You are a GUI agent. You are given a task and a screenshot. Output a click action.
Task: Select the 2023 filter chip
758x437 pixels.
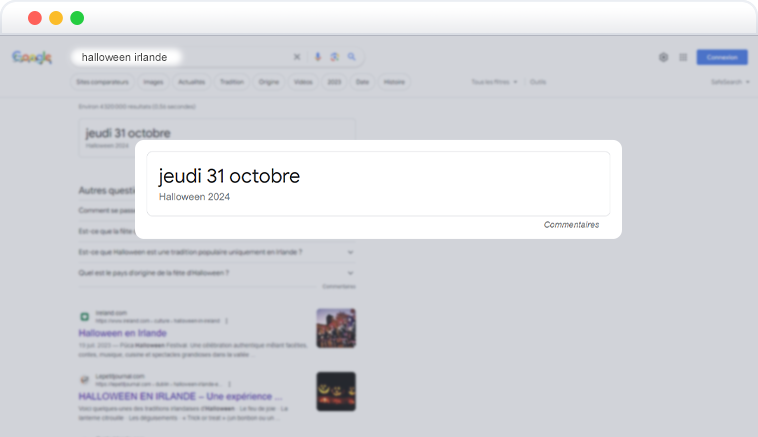335,82
